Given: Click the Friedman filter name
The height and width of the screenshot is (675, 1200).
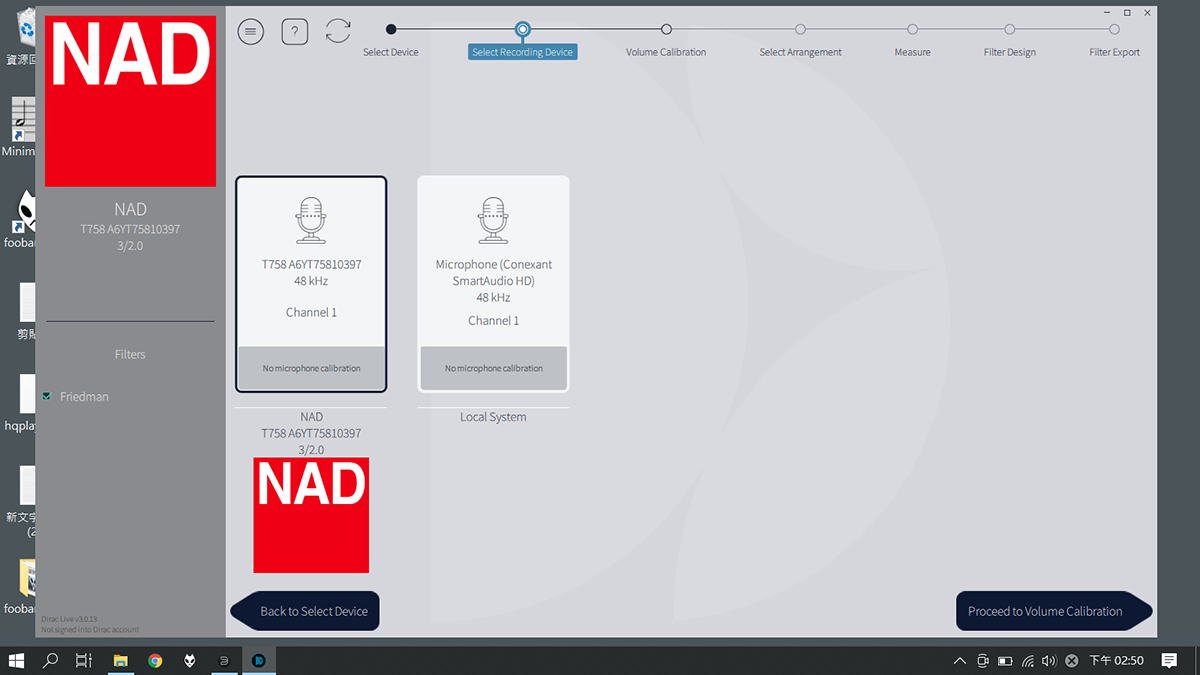Looking at the screenshot, I should point(84,397).
